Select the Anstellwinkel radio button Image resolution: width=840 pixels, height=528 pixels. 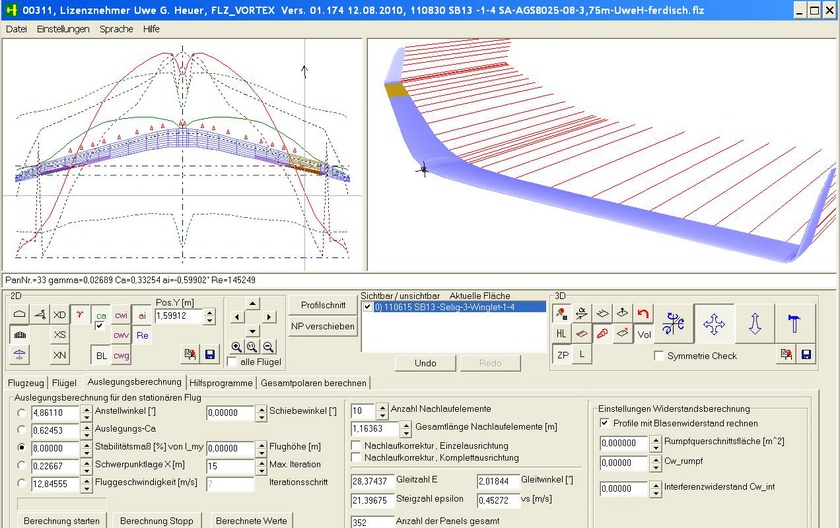point(22,413)
